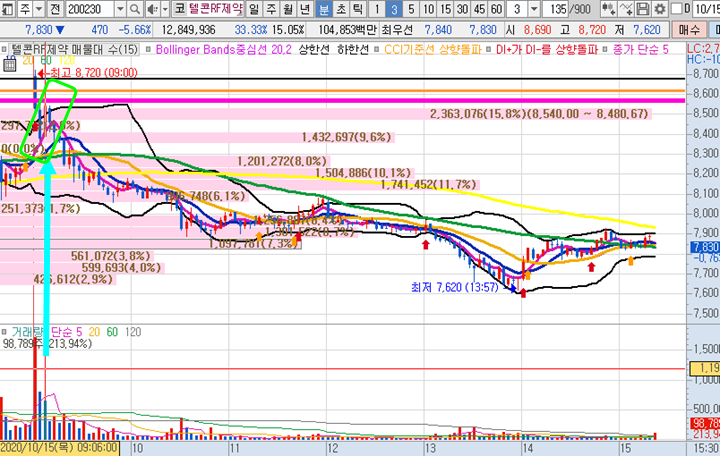Choose 1 minute interval button

377,8
